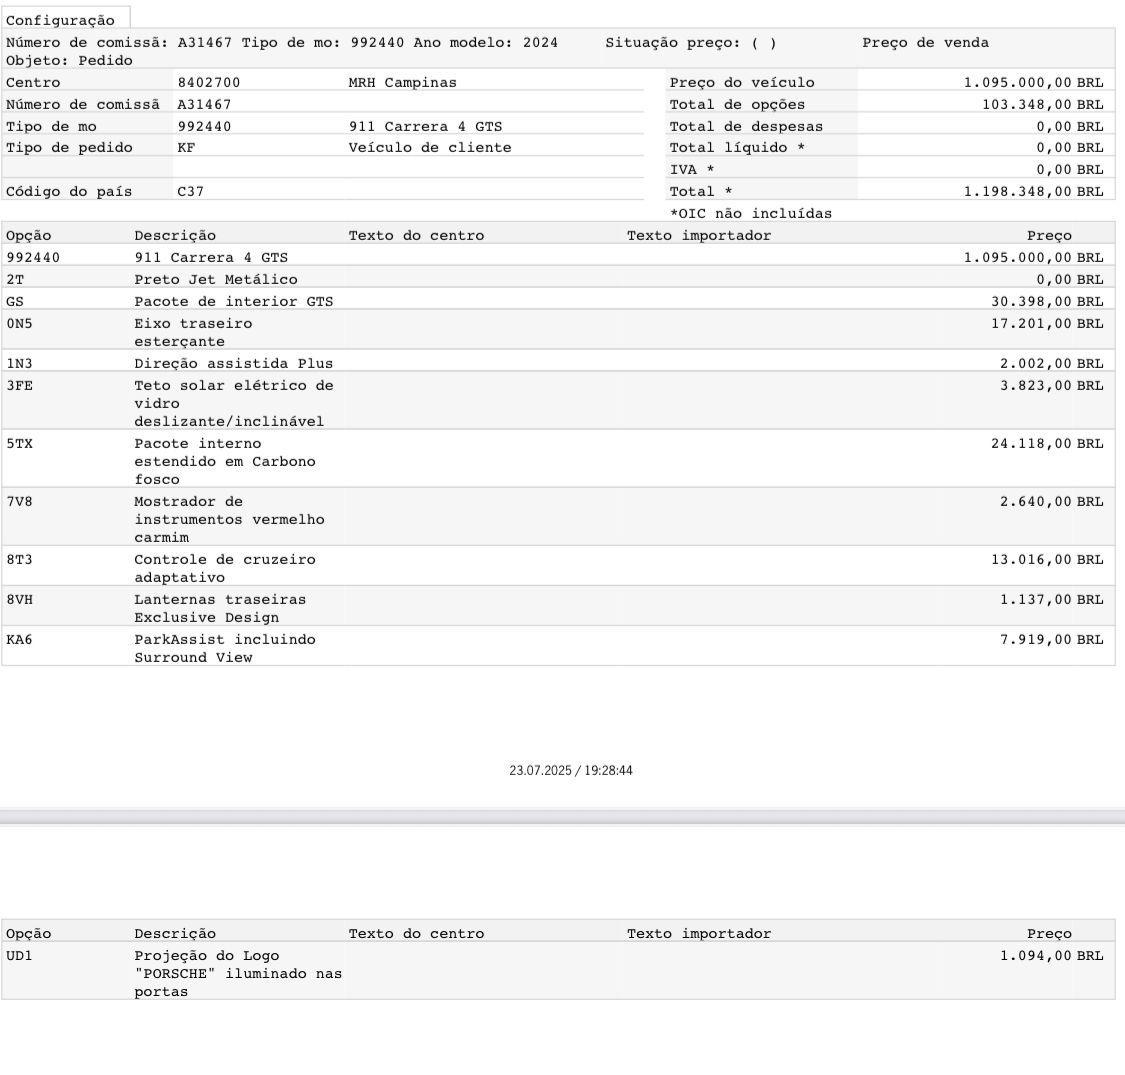Select option code 'GS'
Screen dimensions: 1125x1075
pyautogui.click(x=15, y=301)
